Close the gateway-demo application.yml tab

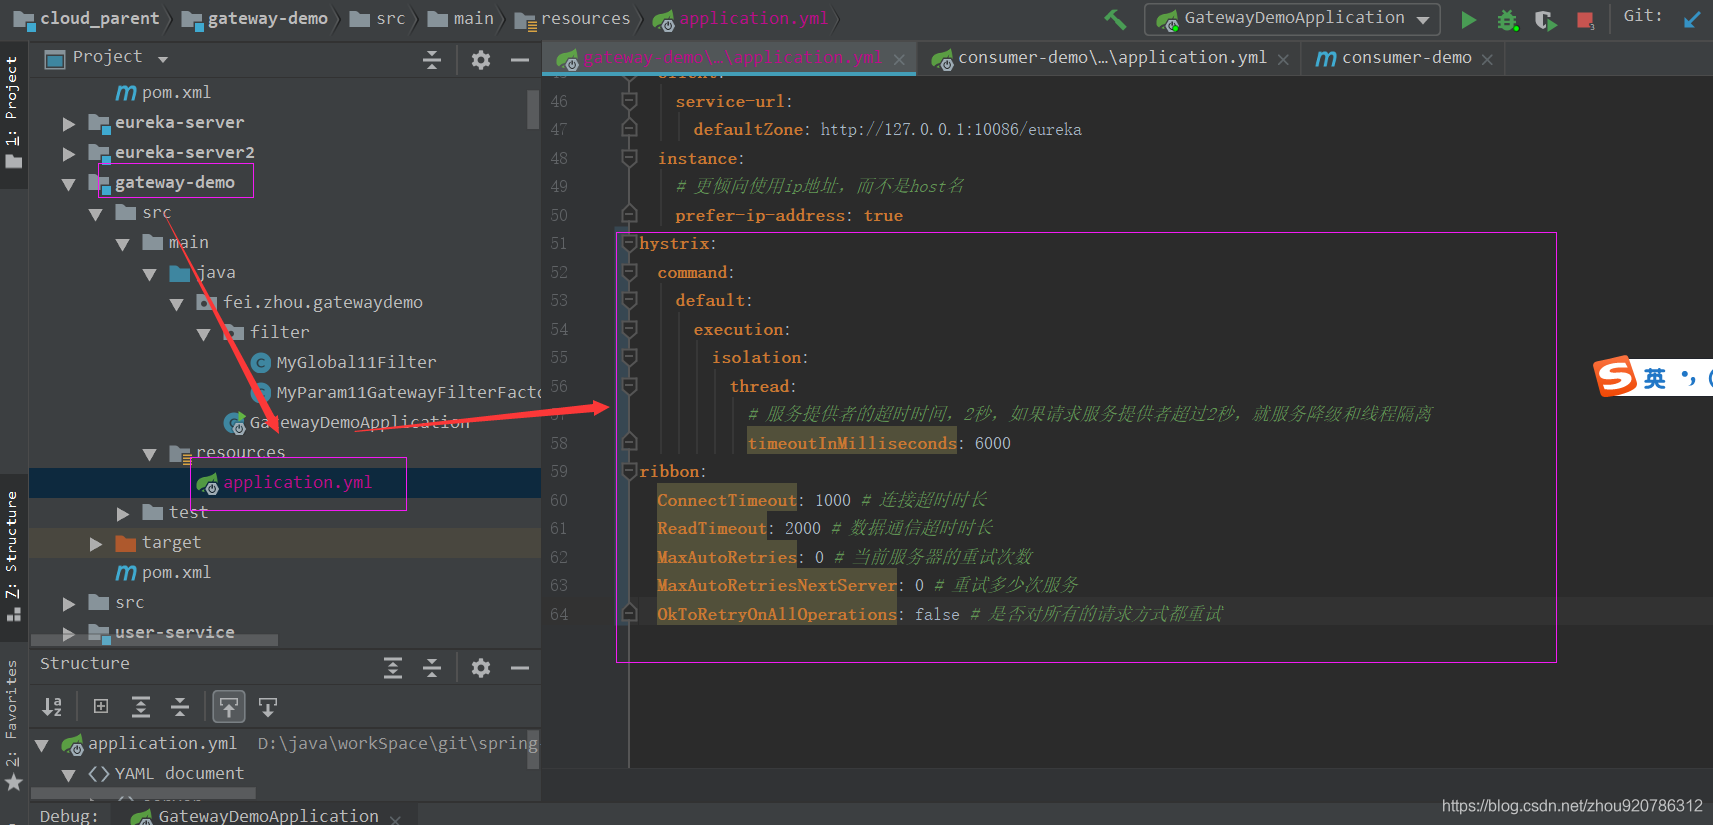[899, 60]
